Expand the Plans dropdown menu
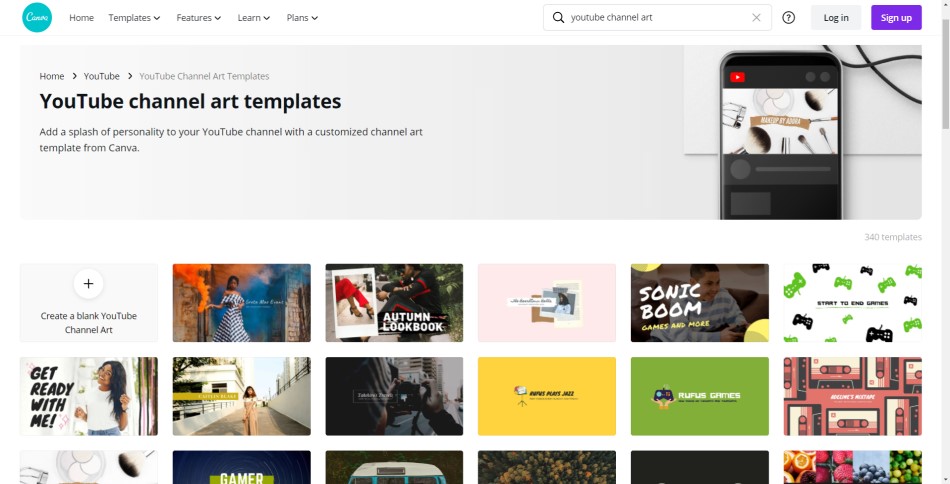This screenshot has height=484, width=950. pos(302,18)
